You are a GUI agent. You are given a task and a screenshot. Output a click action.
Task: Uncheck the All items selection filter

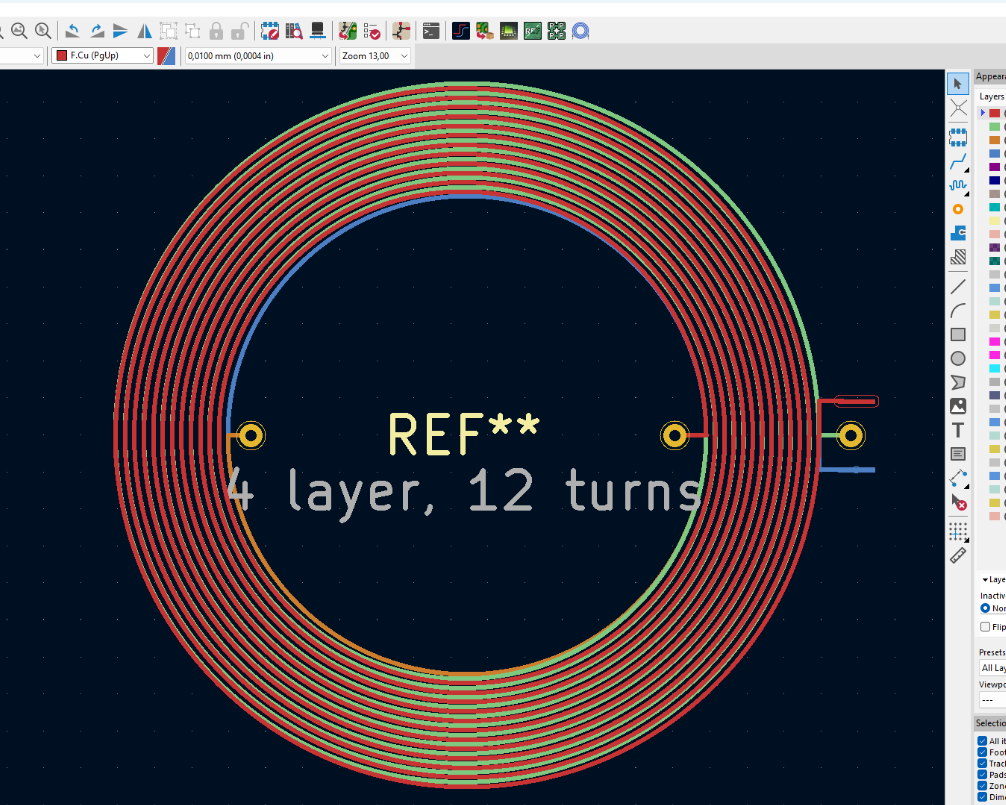pos(982,741)
